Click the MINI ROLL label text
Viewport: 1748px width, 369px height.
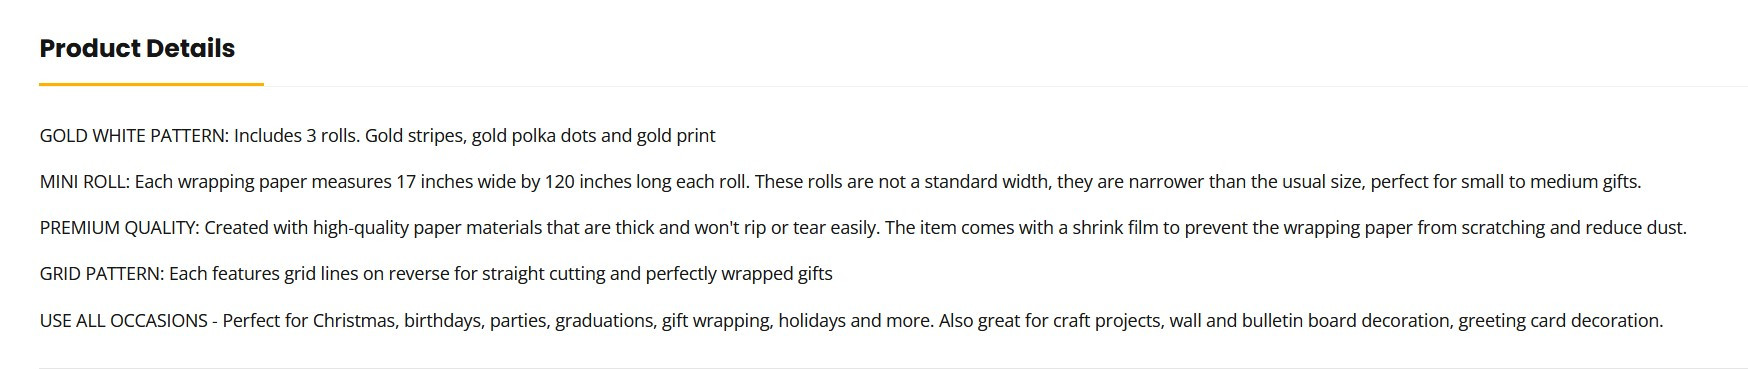85,182
